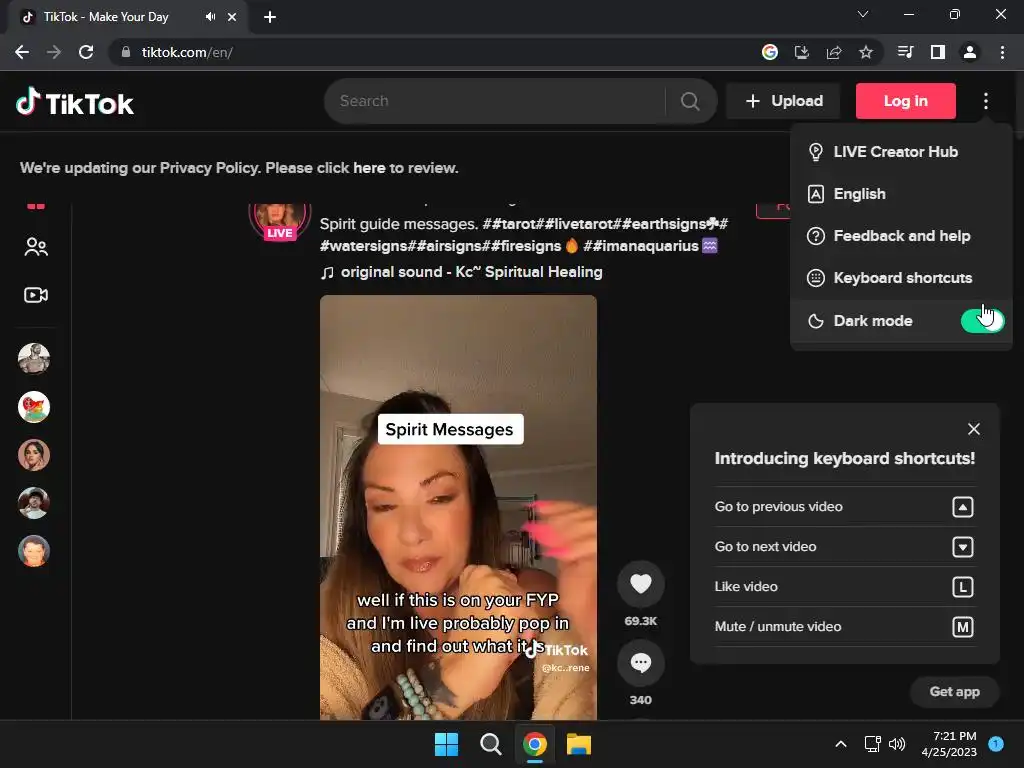1024x768 pixels.
Task: Show hidden icons in system tray
Action: (841, 744)
